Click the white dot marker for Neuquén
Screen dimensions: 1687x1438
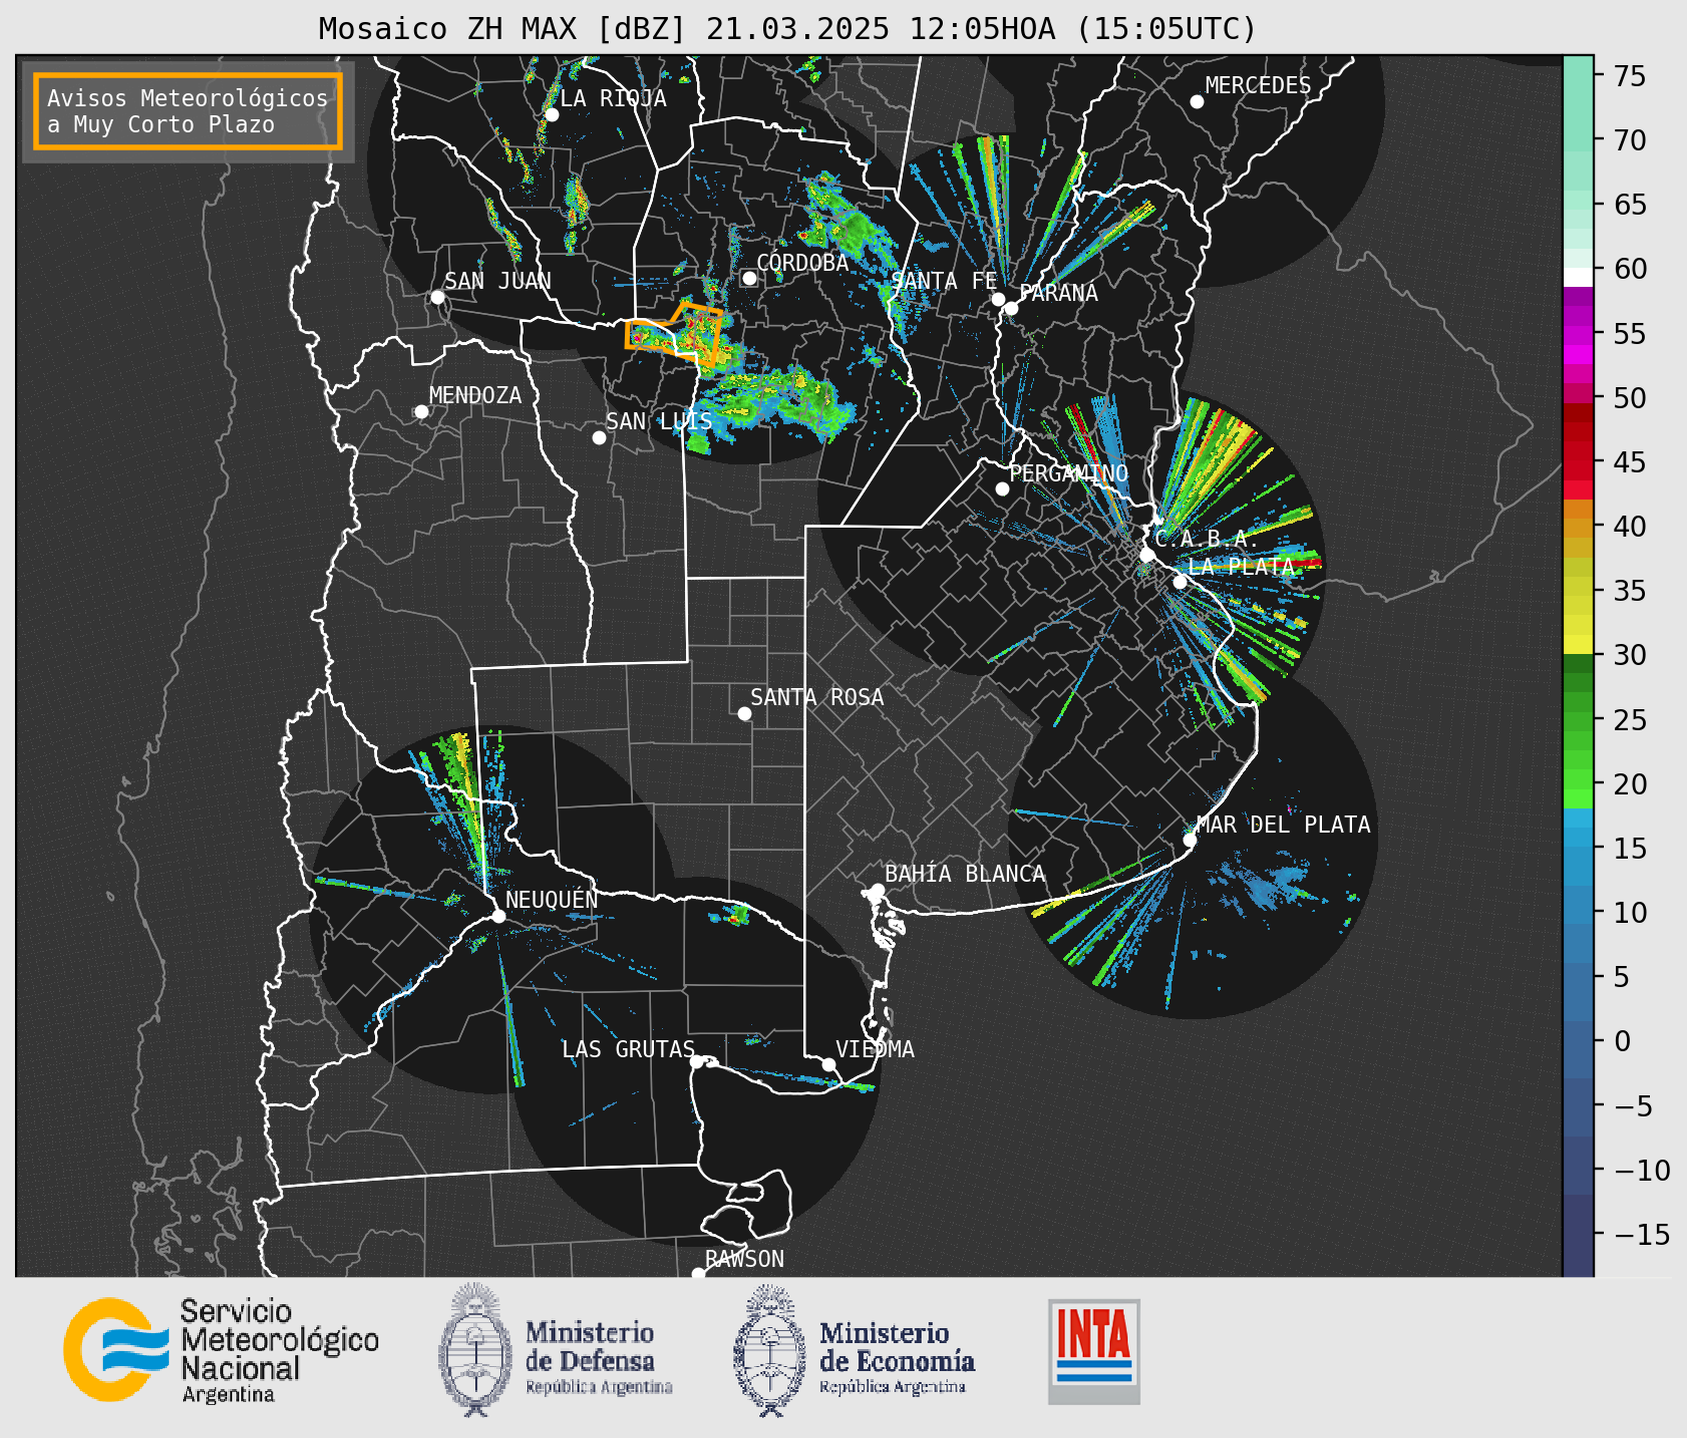pyautogui.click(x=499, y=916)
